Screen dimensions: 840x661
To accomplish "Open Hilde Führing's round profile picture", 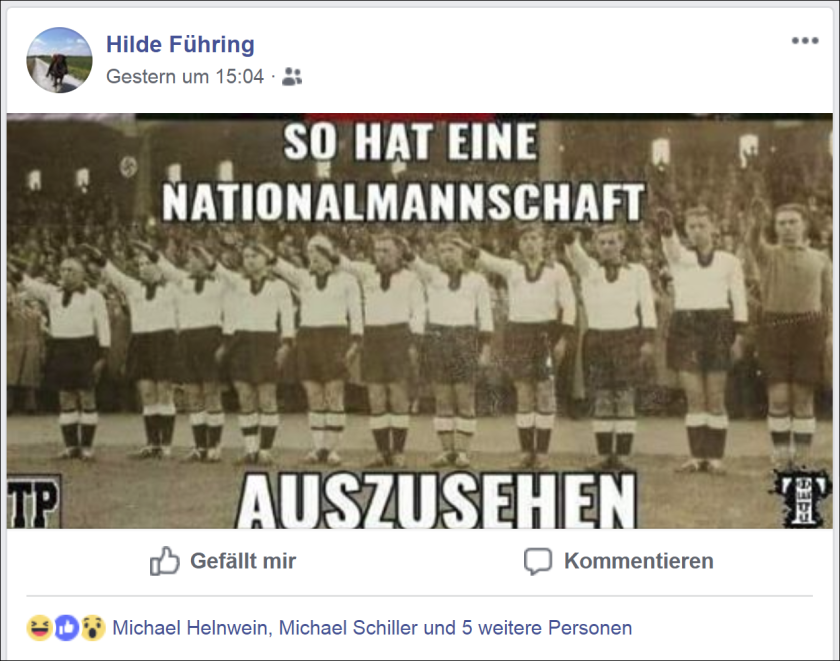I will coord(59,60).
